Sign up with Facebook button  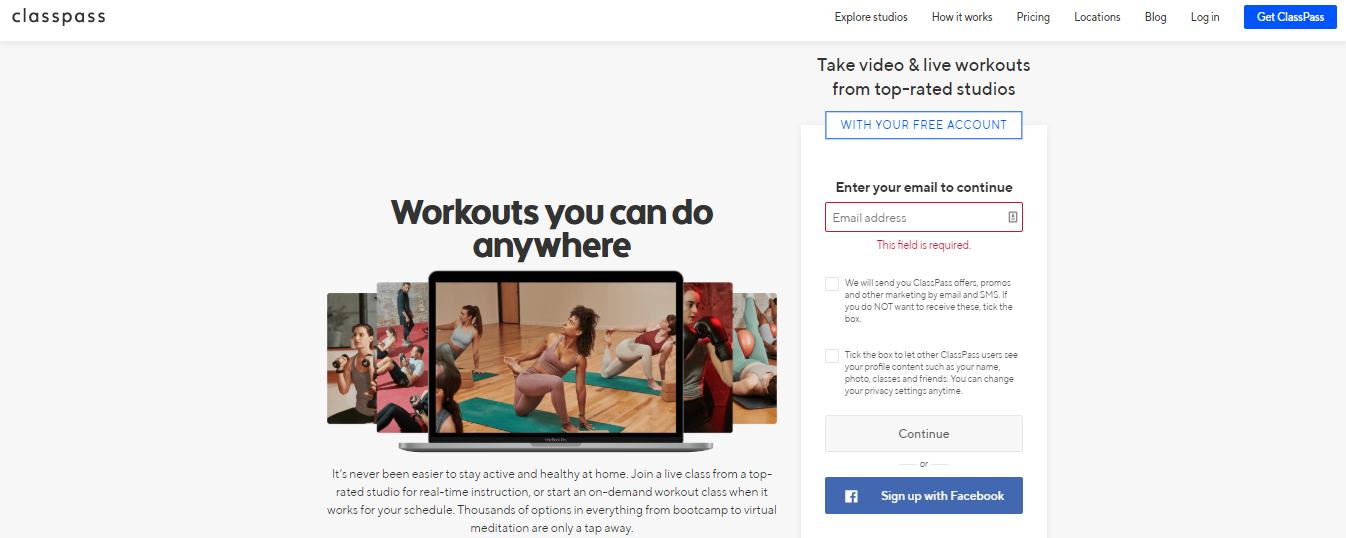(923, 496)
